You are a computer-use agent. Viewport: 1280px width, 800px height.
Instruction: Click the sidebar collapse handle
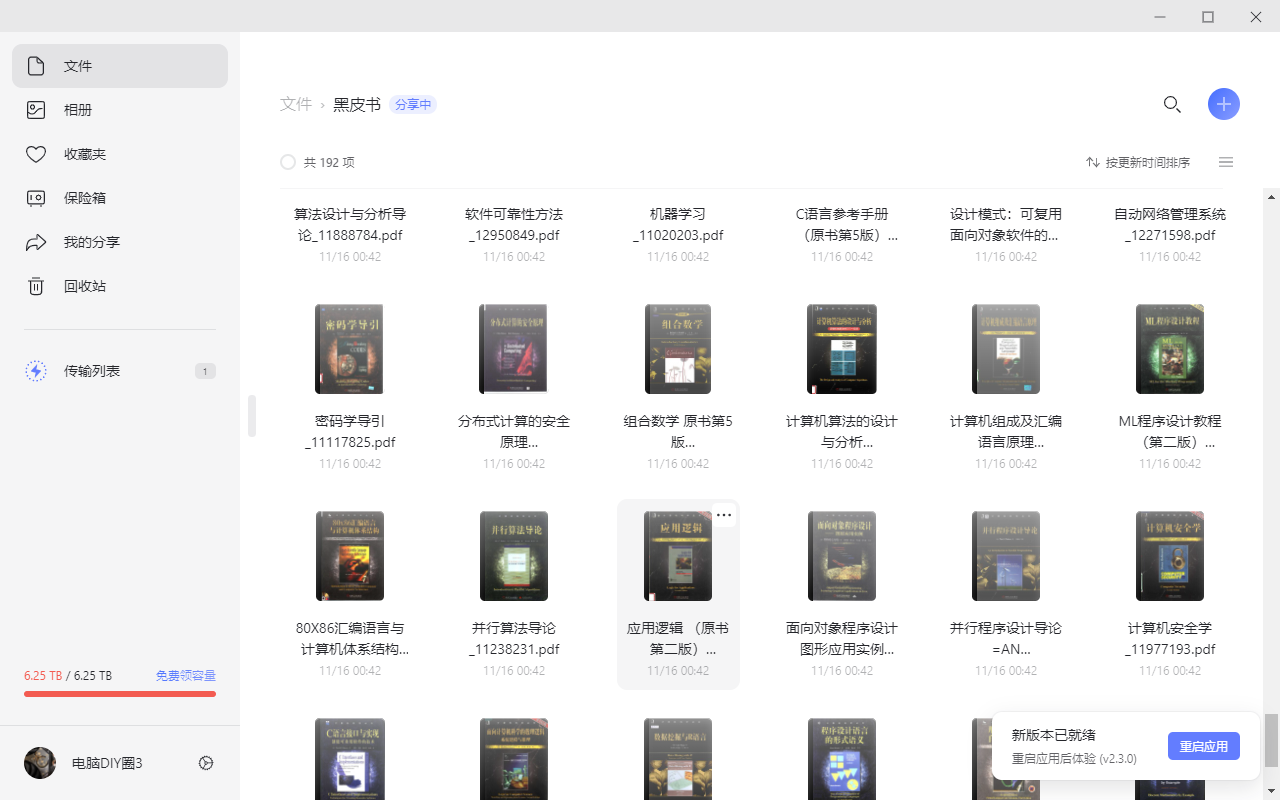252,416
